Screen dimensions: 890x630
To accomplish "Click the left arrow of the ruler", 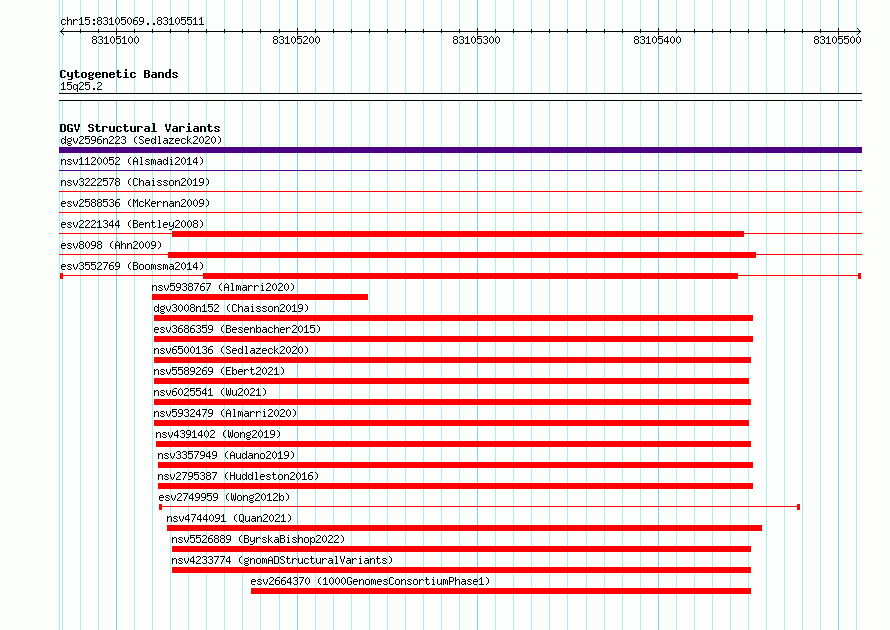I will coord(62,31).
